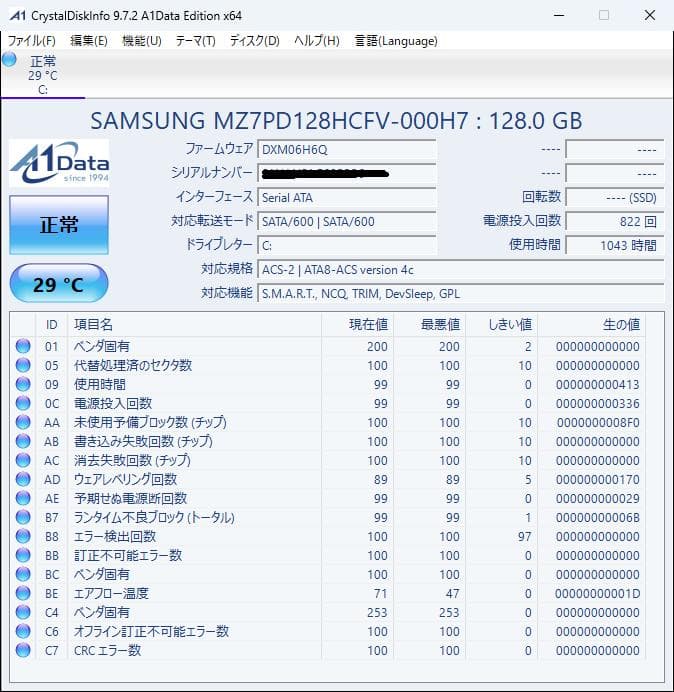Click the status orb for ID 0C row
This screenshot has width=674, height=692.
tap(23, 403)
